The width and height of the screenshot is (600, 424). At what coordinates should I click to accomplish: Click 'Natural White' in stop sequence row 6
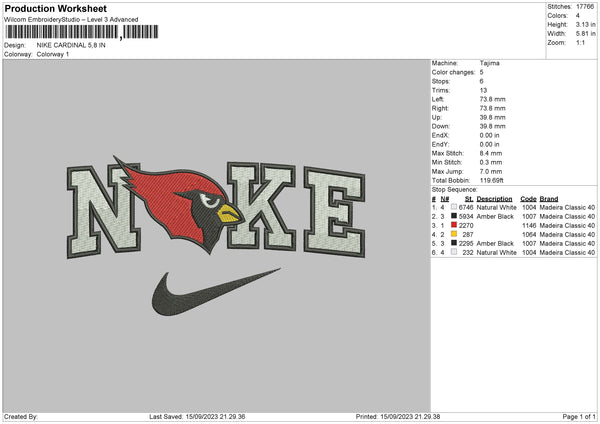(496, 253)
